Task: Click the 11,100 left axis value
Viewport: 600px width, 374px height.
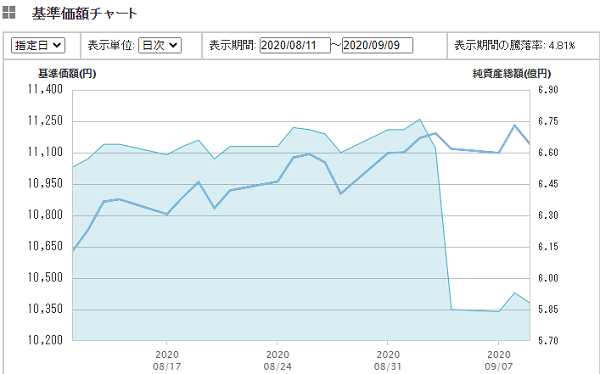Action: point(45,152)
